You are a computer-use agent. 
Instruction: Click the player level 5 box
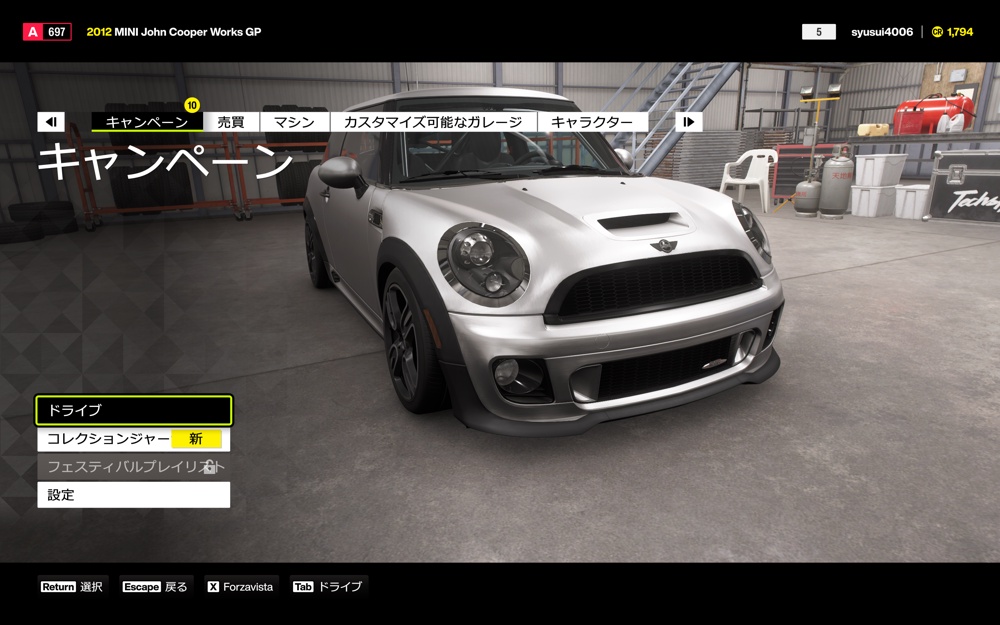pos(819,32)
